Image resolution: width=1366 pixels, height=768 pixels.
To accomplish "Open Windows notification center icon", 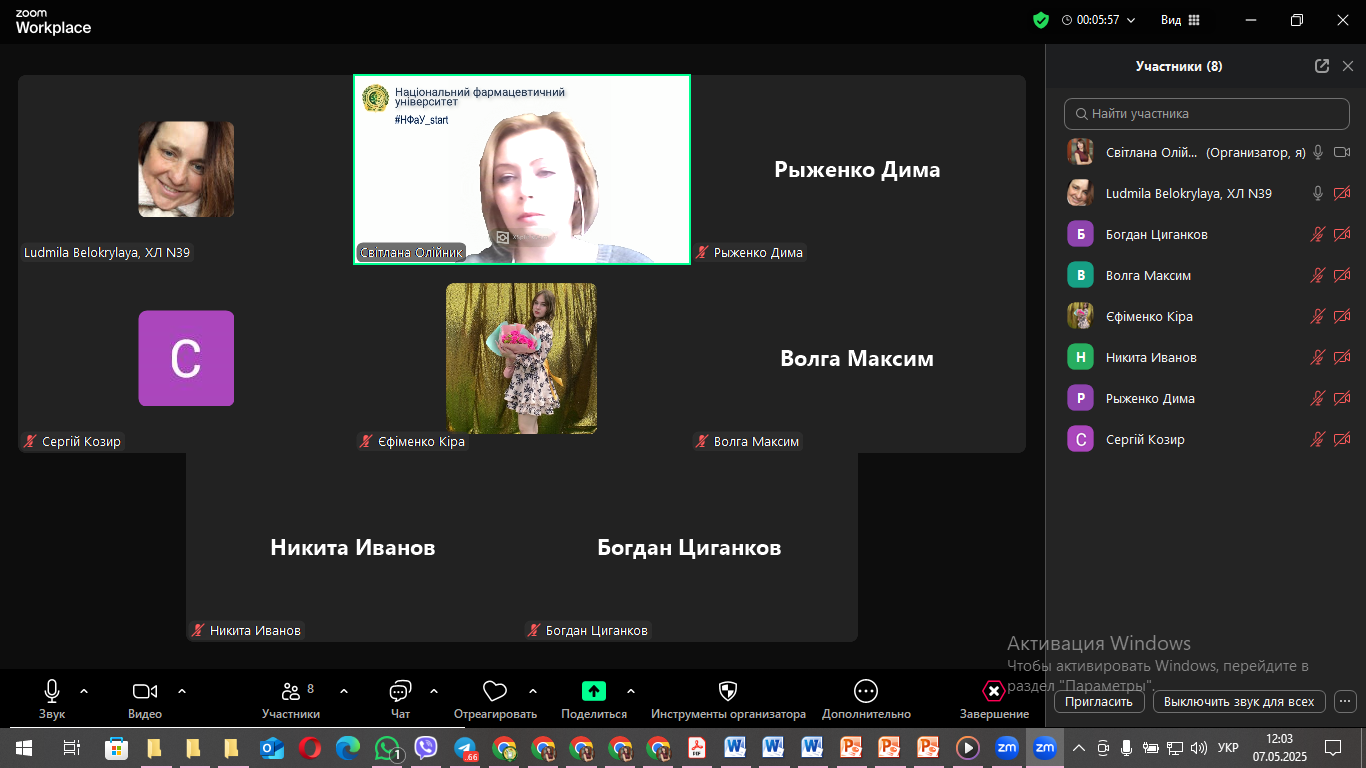I will [1332, 747].
